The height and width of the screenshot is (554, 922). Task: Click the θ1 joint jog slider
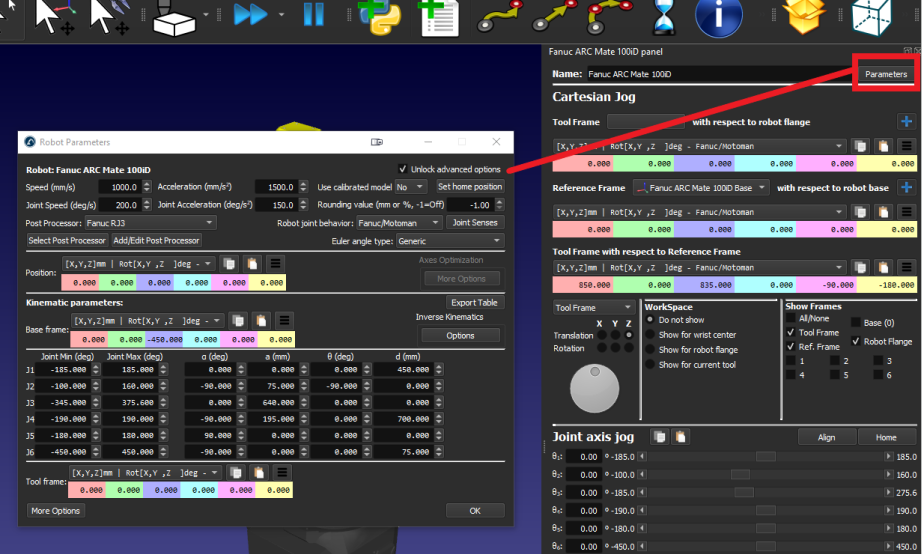click(x=765, y=456)
